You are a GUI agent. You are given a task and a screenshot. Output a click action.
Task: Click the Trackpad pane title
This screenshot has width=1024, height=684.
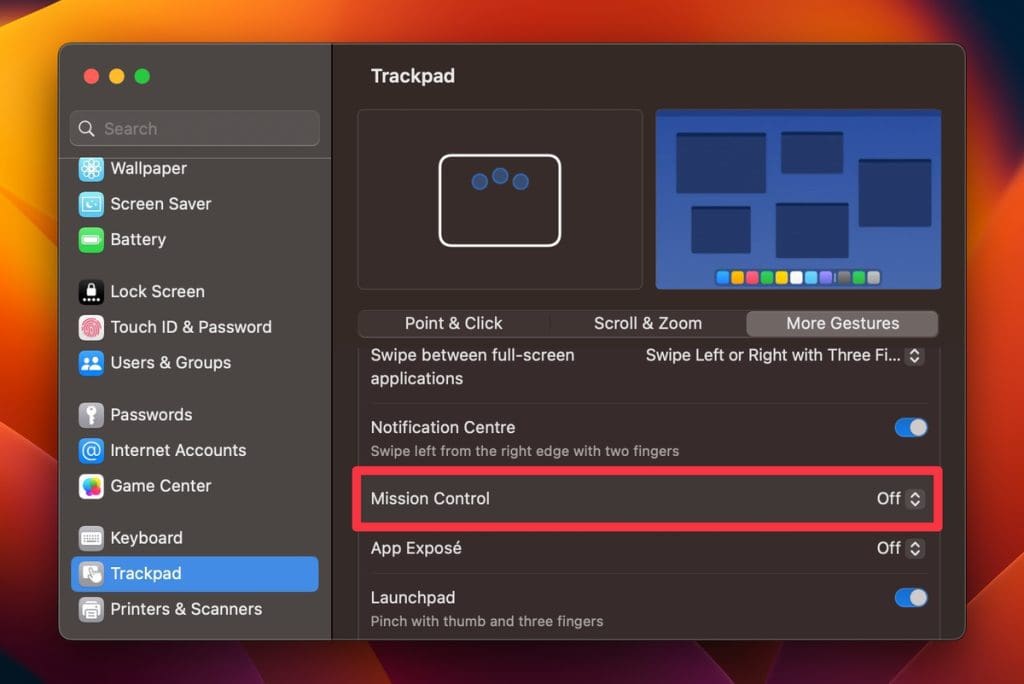(x=413, y=76)
